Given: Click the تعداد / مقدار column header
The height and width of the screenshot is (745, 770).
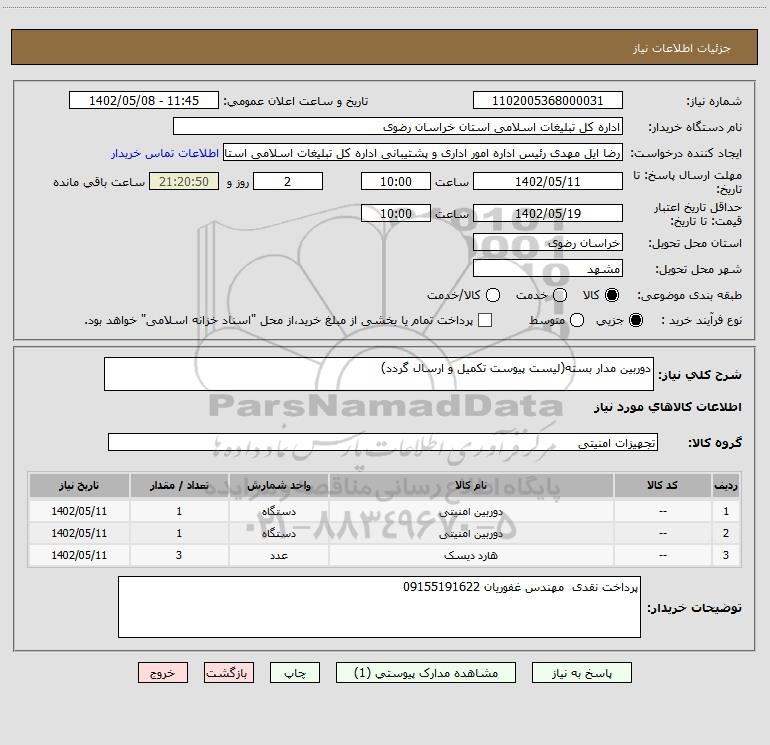Looking at the screenshot, I should coord(179,486).
